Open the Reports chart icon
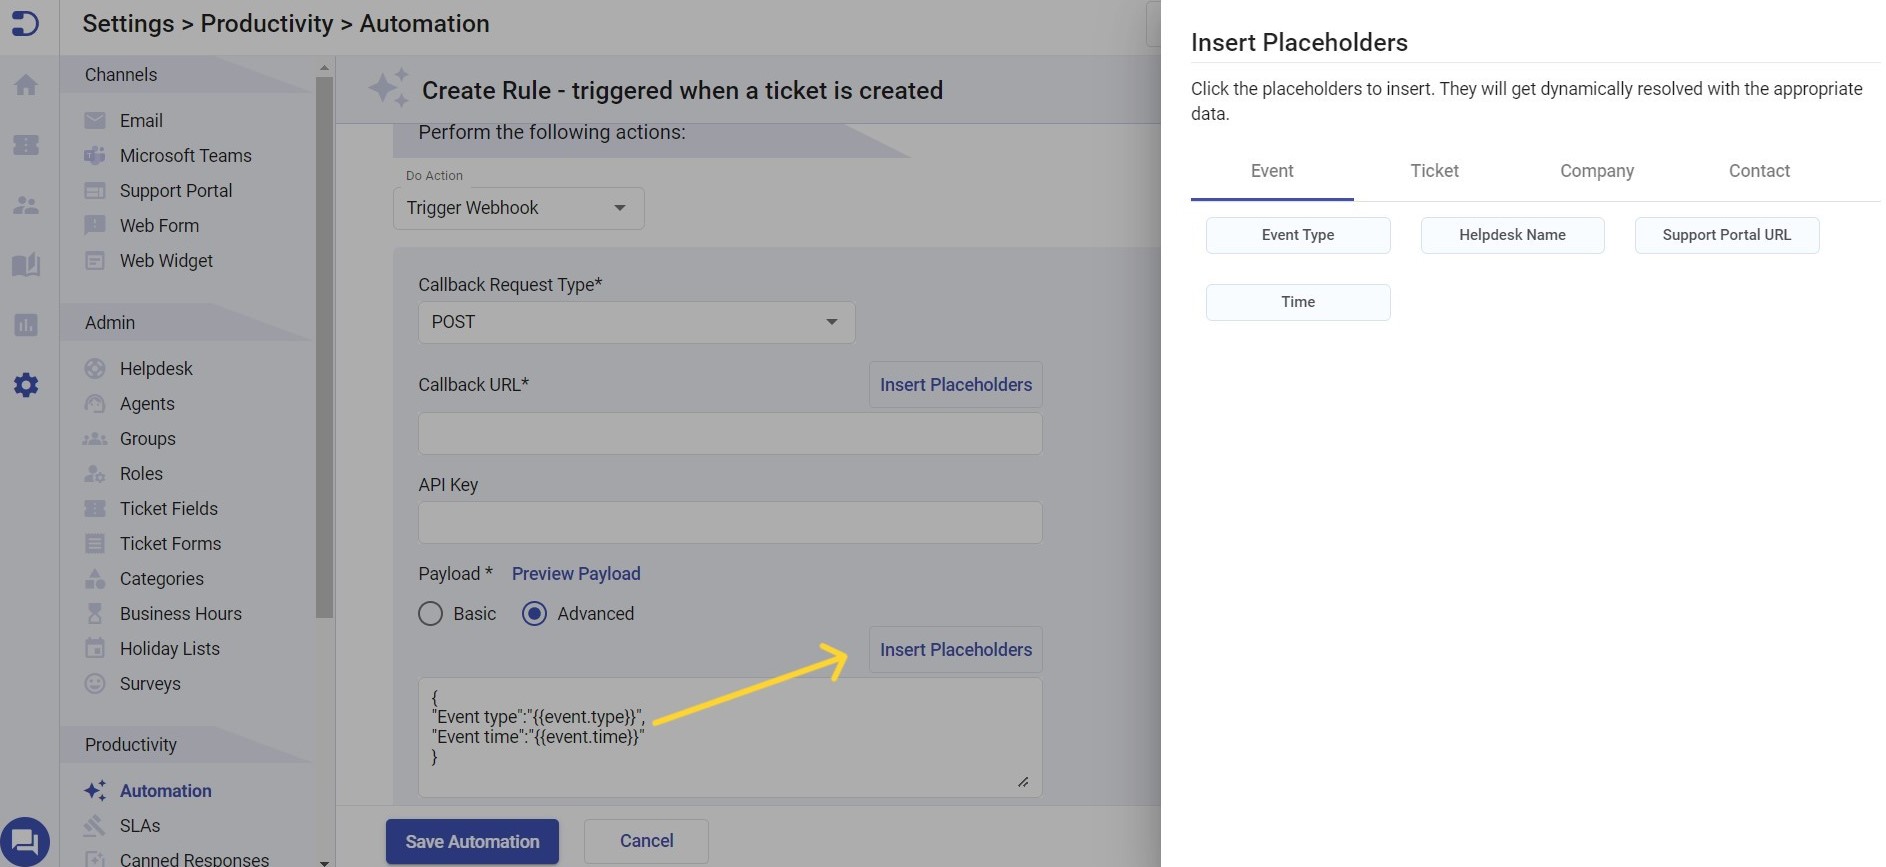The width and height of the screenshot is (1886, 867). (25, 325)
